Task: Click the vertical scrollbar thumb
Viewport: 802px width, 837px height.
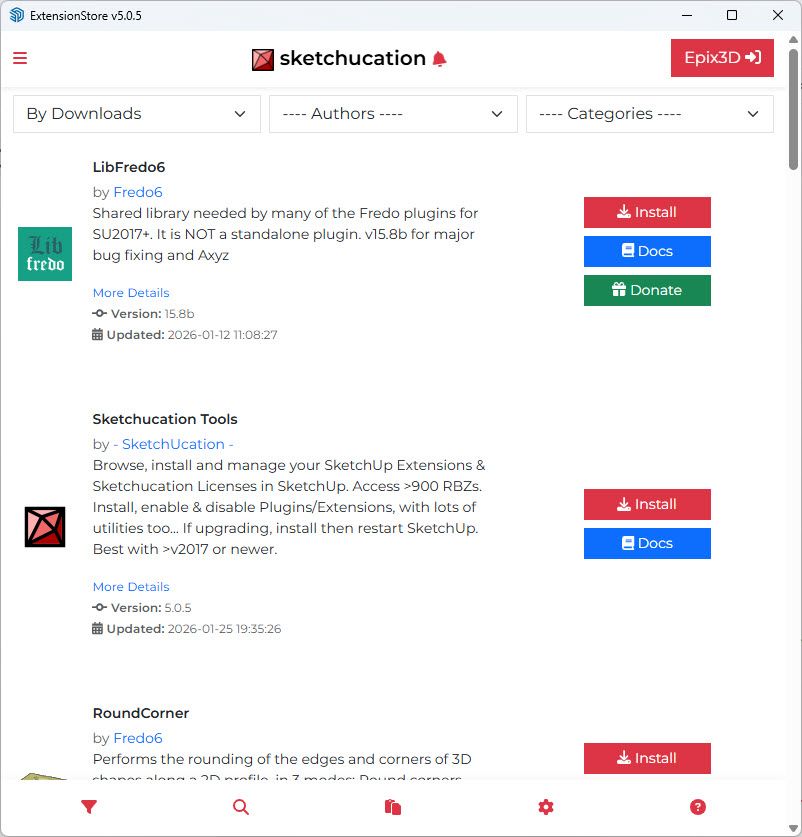Action: [x=794, y=110]
